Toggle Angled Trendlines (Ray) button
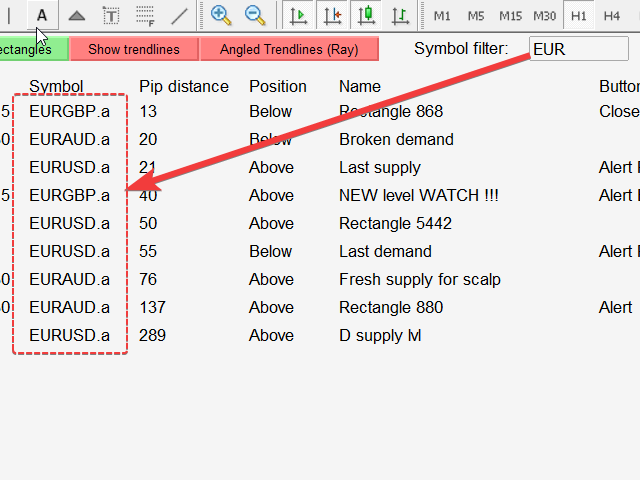The image size is (640, 480). [x=289, y=49]
